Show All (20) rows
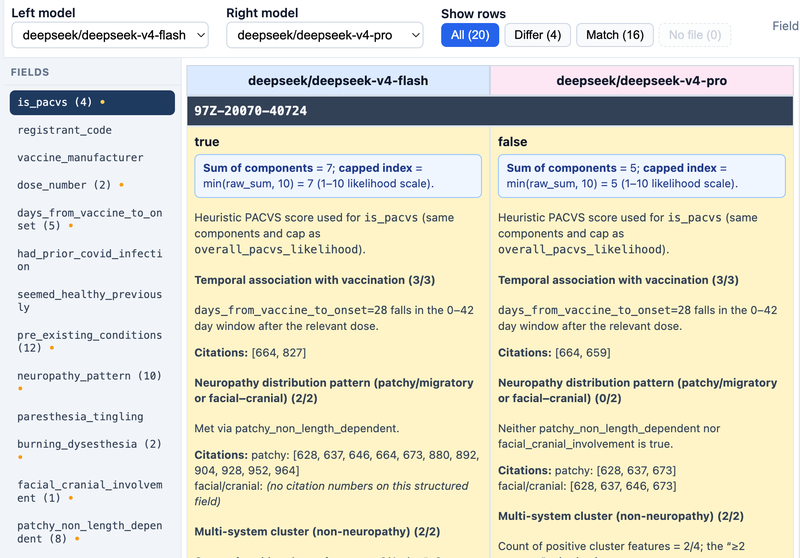The image size is (800, 558). tap(470, 35)
